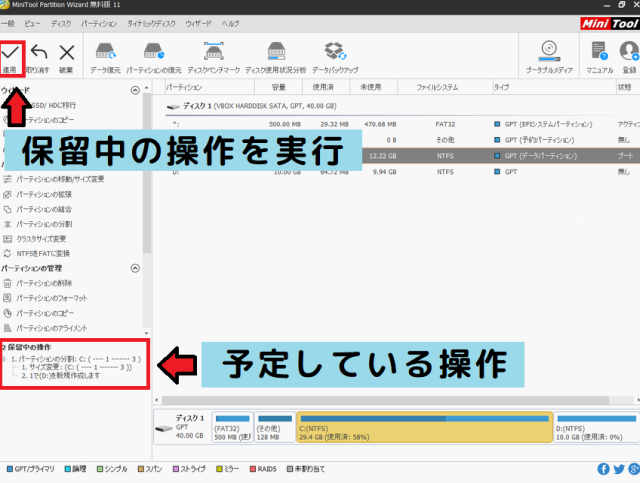This screenshot has width=640, height=483.
Task: Collapse the ウィザード section chevron
Action: click(135, 90)
